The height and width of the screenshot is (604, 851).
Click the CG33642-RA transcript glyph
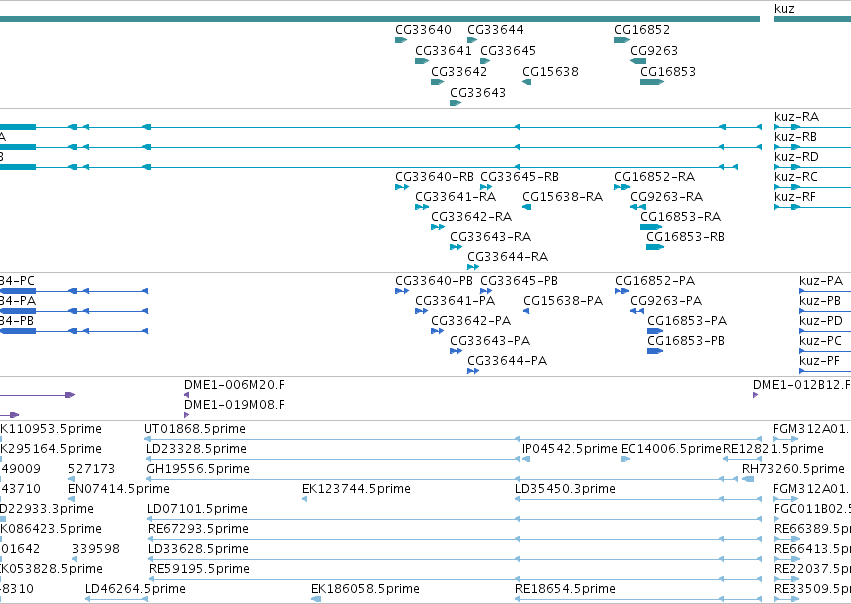pos(438,227)
